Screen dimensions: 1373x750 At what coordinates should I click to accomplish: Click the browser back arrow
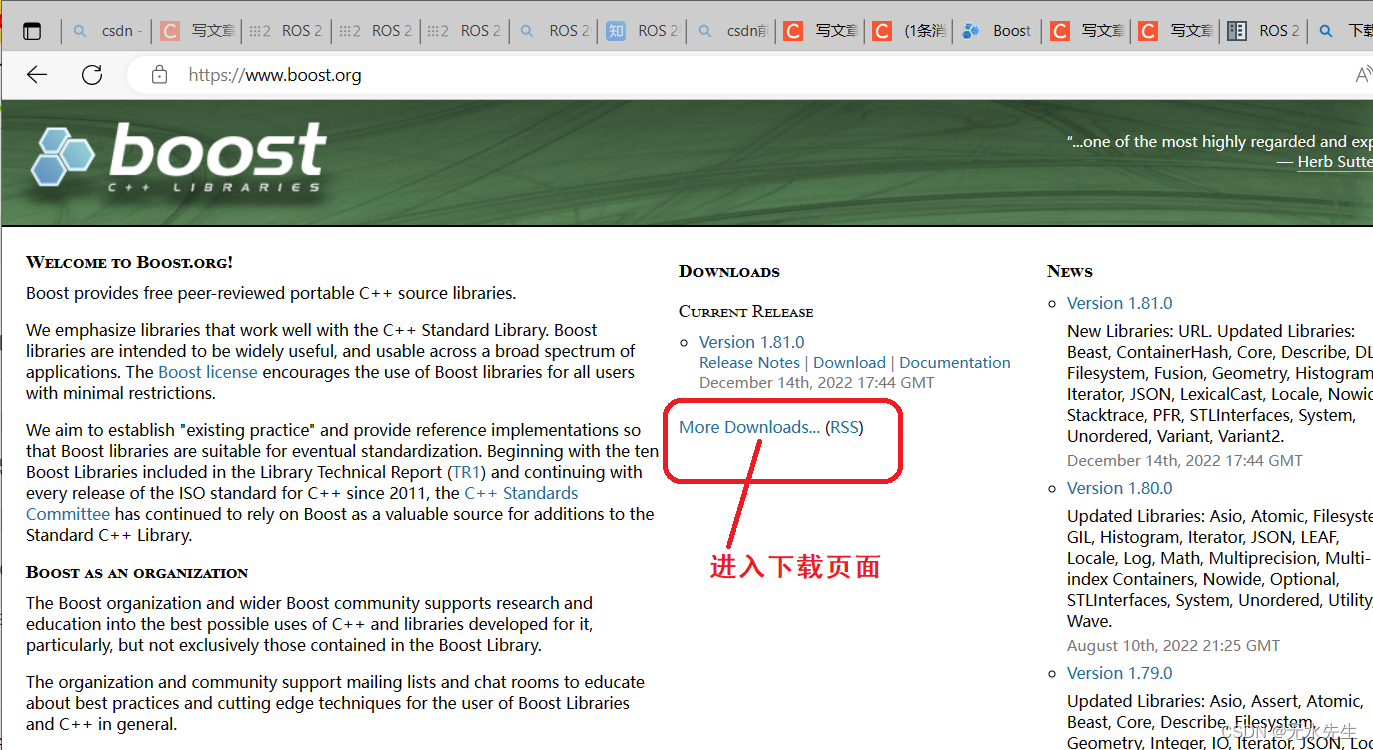[x=36, y=74]
